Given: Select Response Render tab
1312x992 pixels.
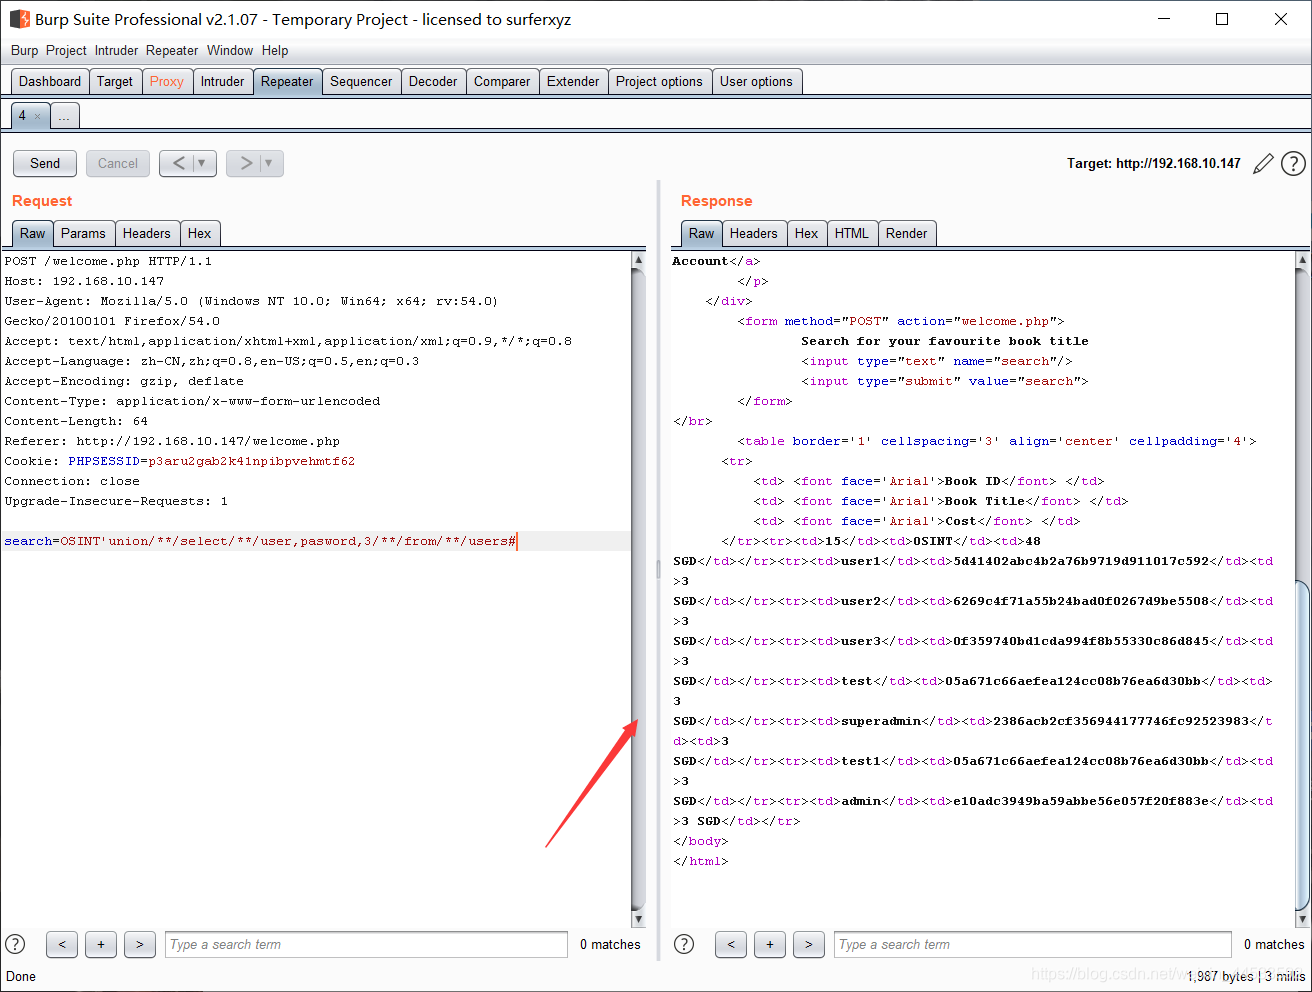Looking at the screenshot, I should click(x=907, y=234).
